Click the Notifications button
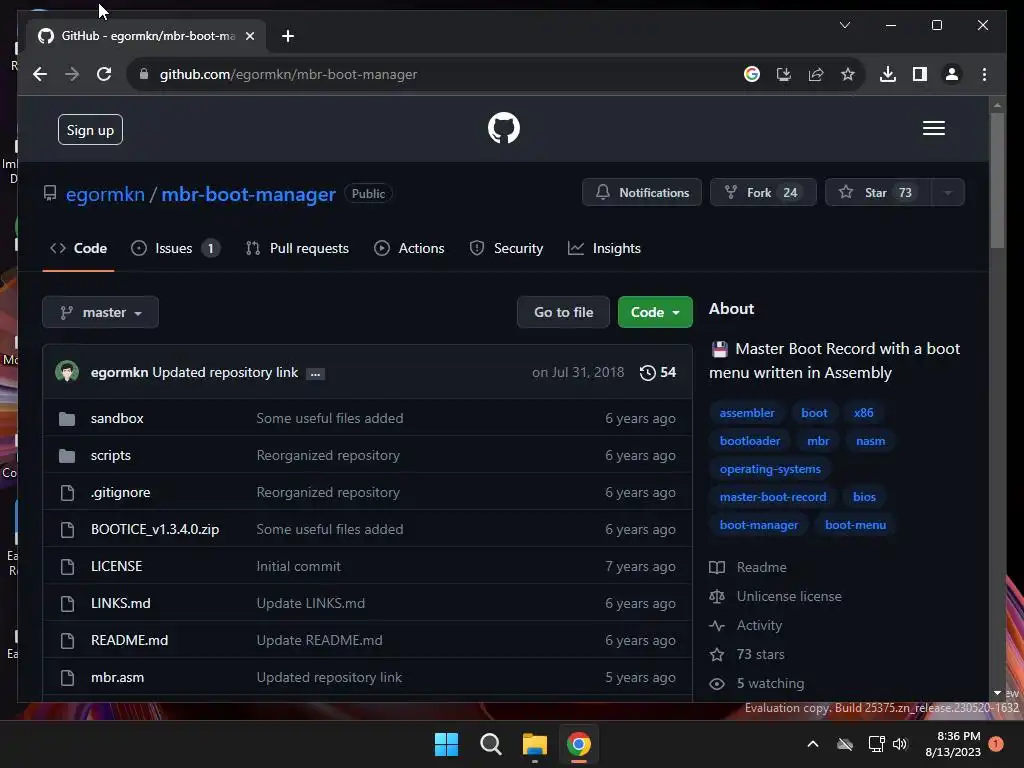This screenshot has width=1024, height=768. point(642,193)
